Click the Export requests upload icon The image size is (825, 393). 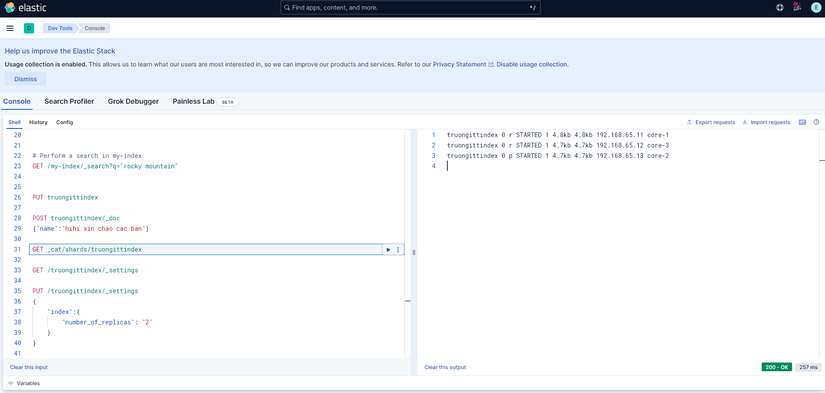click(x=689, y=122)
